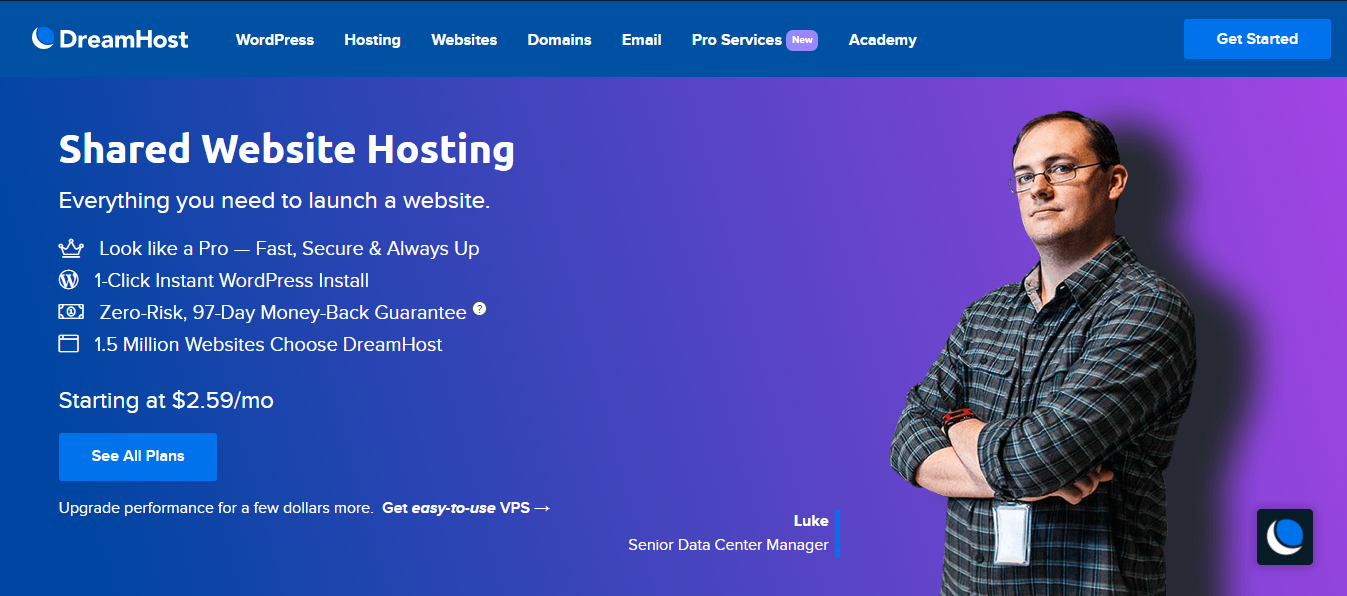Click the Luke name caption
The image size is (1347, 596).
coord(811,521)
